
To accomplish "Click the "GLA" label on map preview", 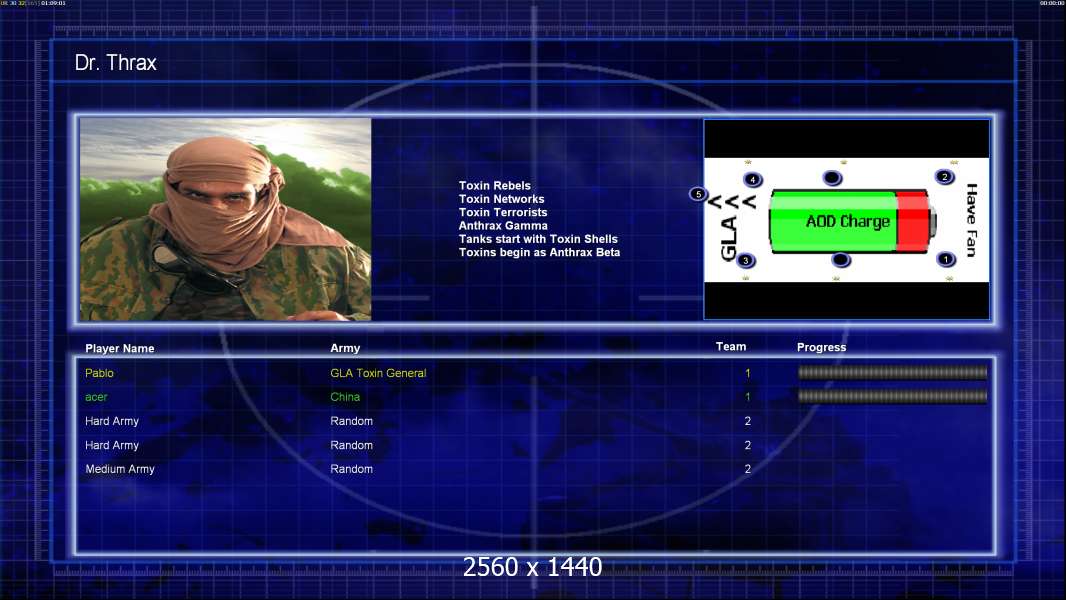I will (728, 239).
